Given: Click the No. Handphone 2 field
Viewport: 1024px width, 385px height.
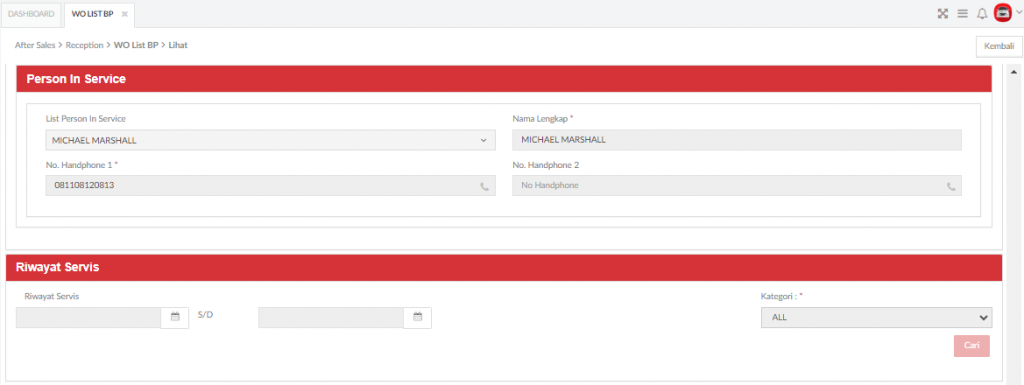Looking at the screenshot, I should (737, 185).
